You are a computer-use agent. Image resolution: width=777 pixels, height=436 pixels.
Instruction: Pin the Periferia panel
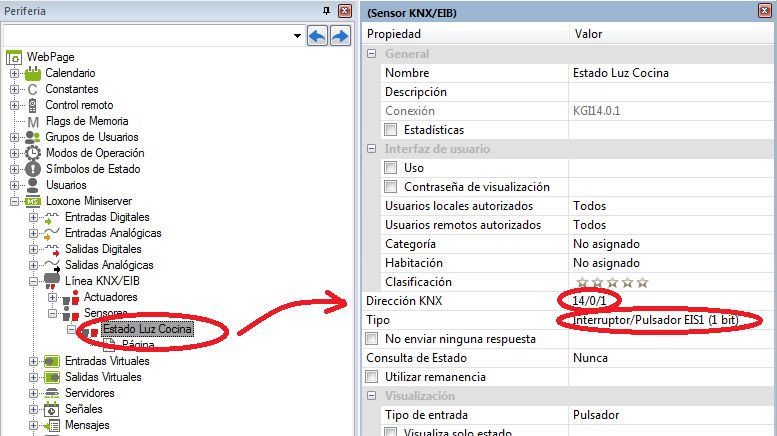327,10
